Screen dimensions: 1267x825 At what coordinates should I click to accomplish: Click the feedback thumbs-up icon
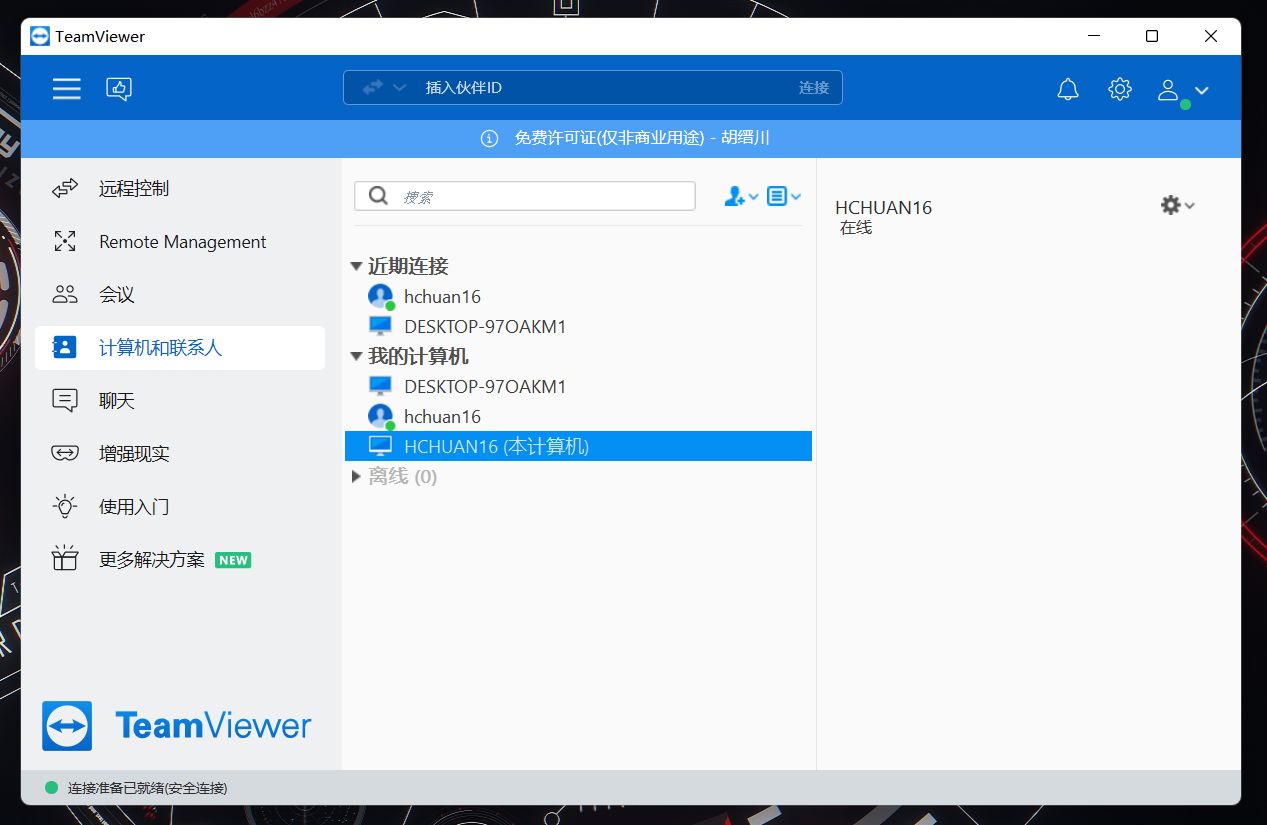119,89
